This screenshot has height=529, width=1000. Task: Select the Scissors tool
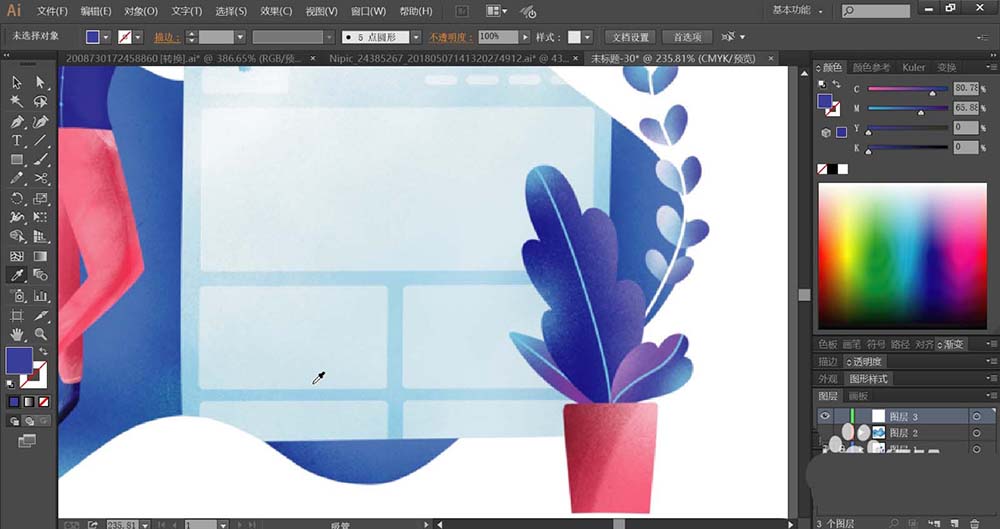(41, 179)
